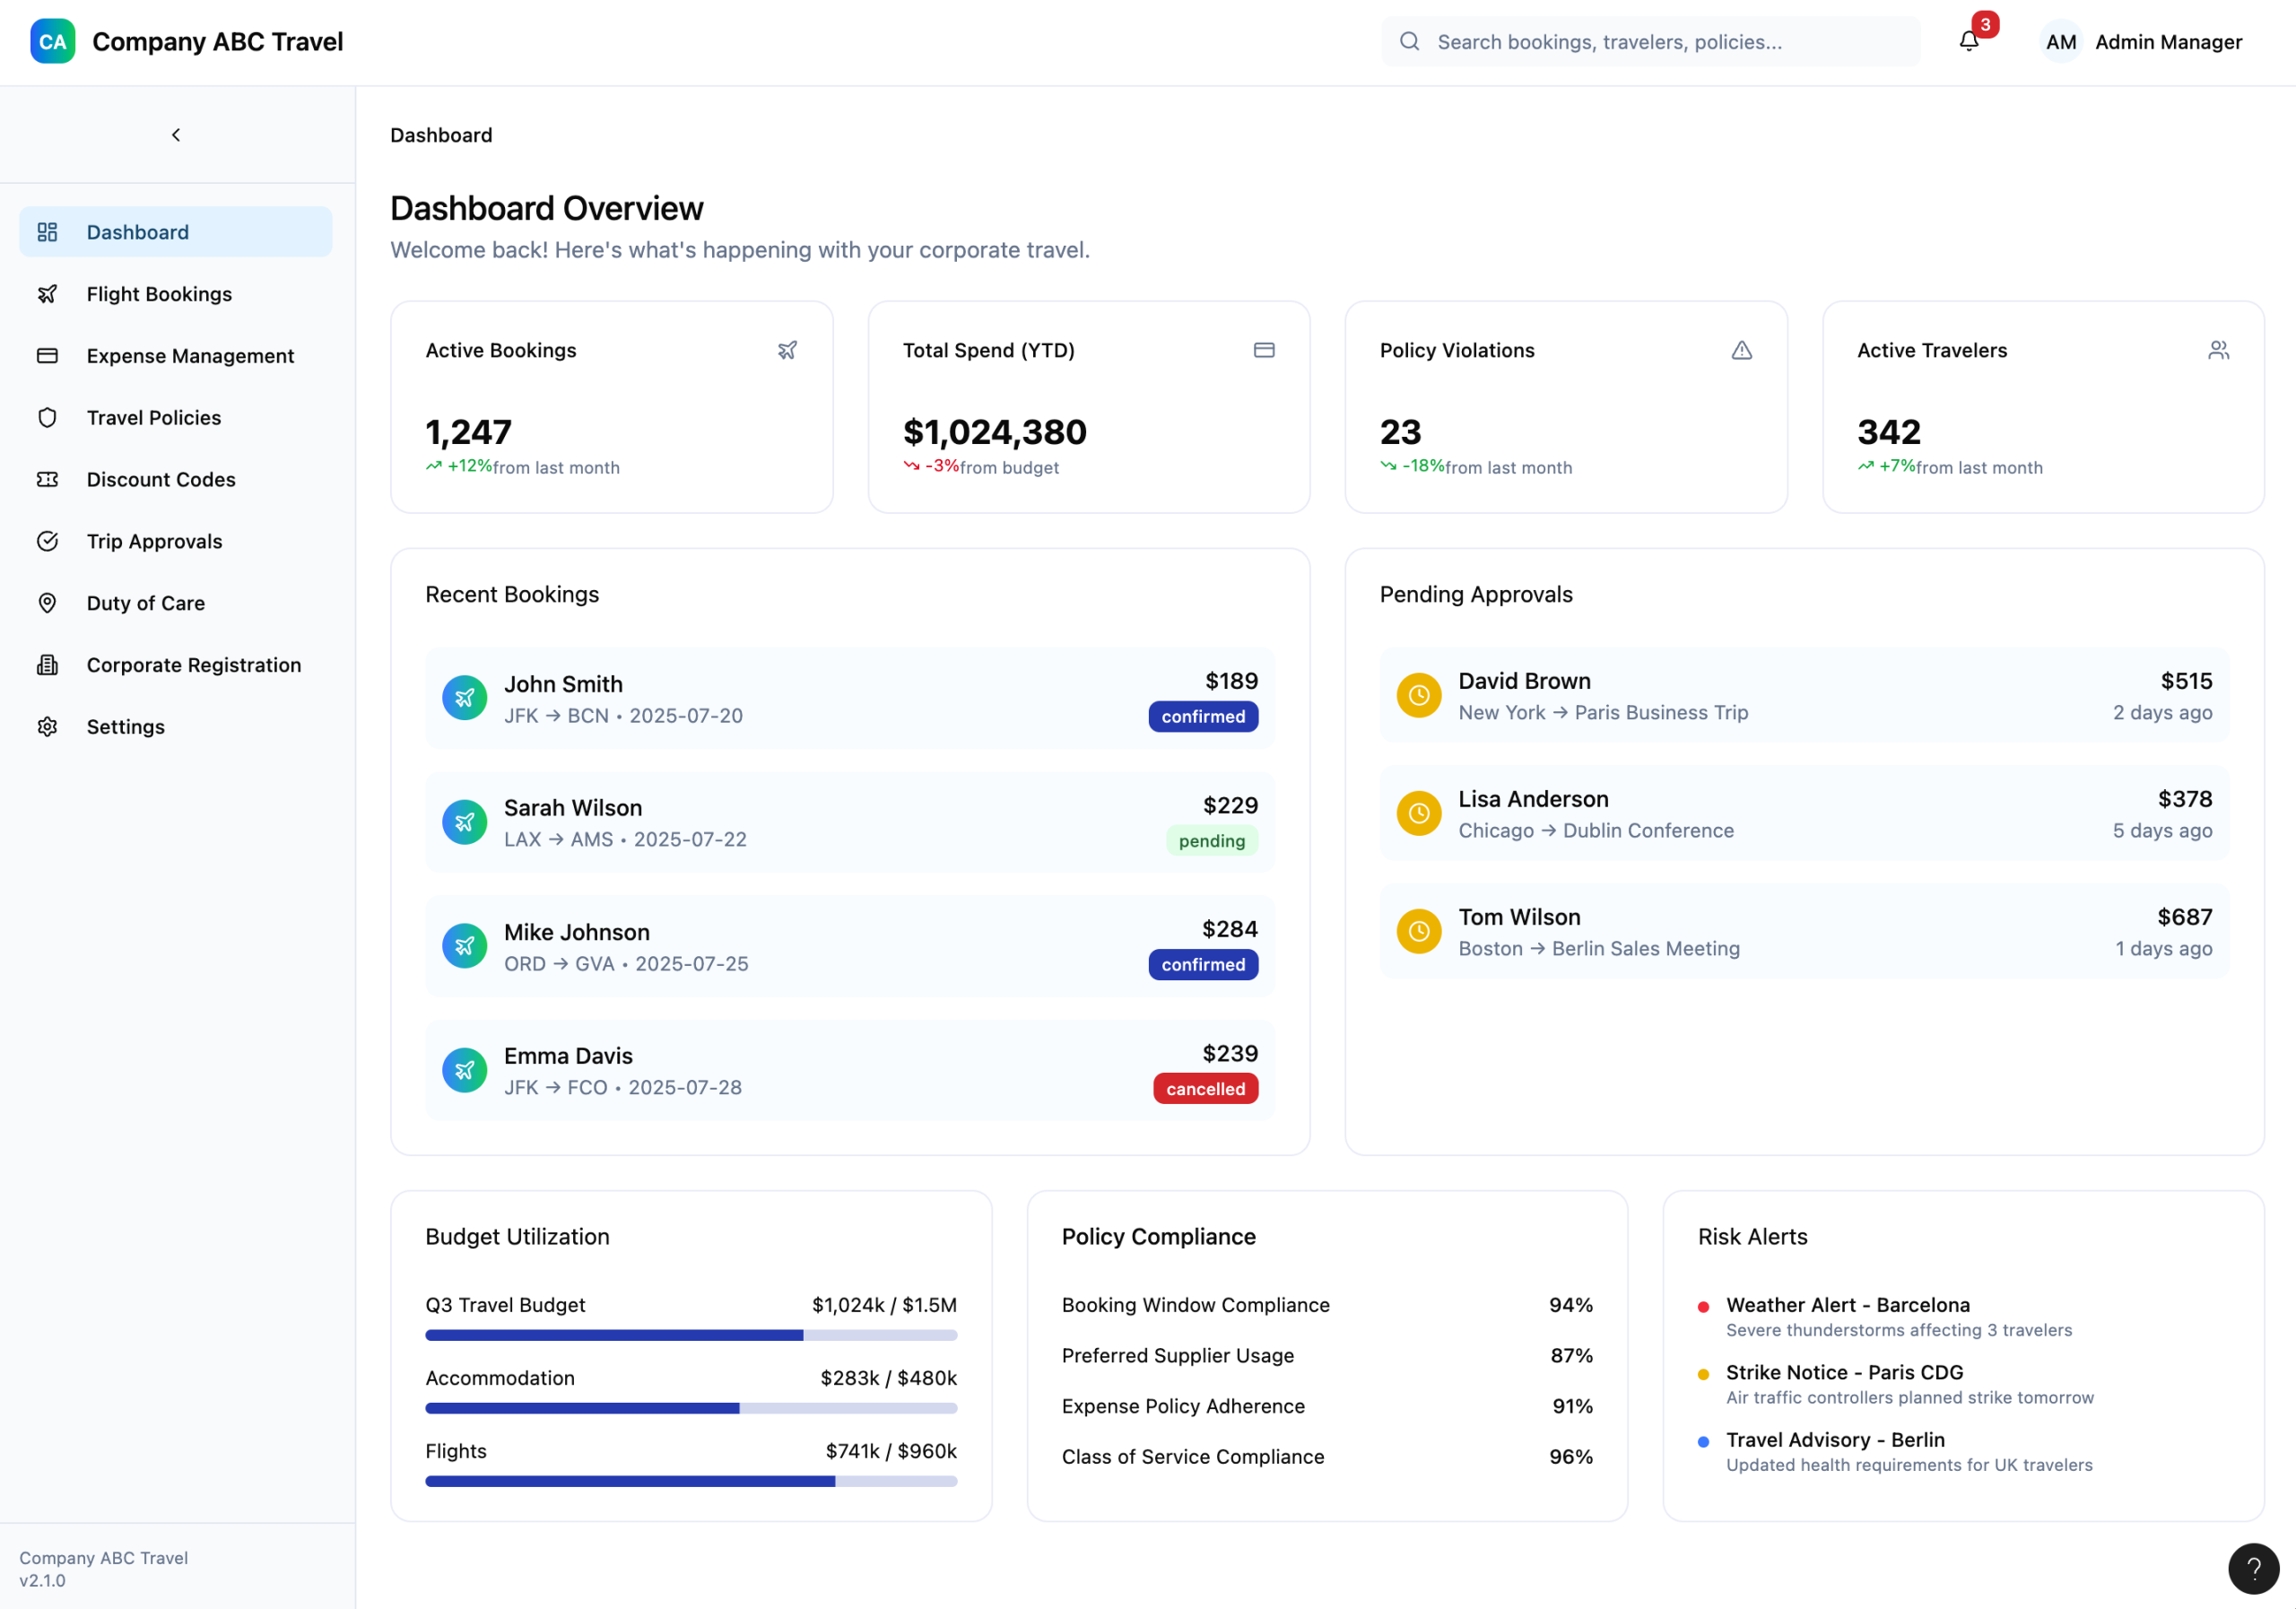This screenshot has height=1609, width=2296.
Task: Click the Q3 Travel Budget progress bar
Action: coord(691,1335)
